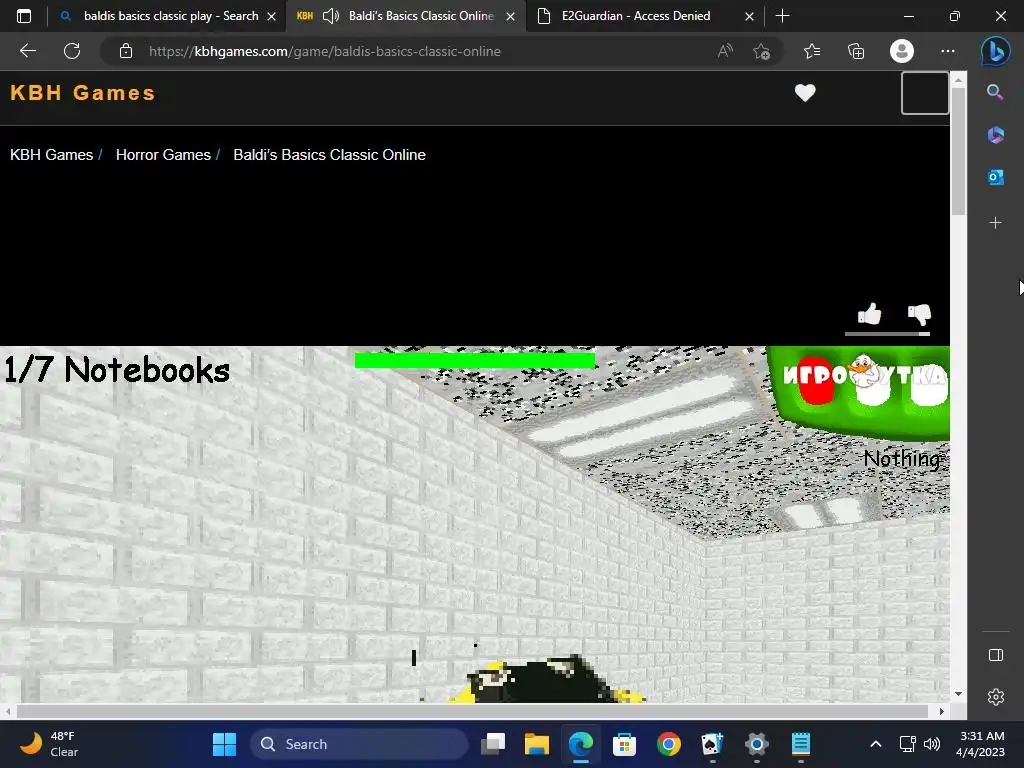Open a new tab with plus button
The image size is (1024, 768).
(782, 16)
